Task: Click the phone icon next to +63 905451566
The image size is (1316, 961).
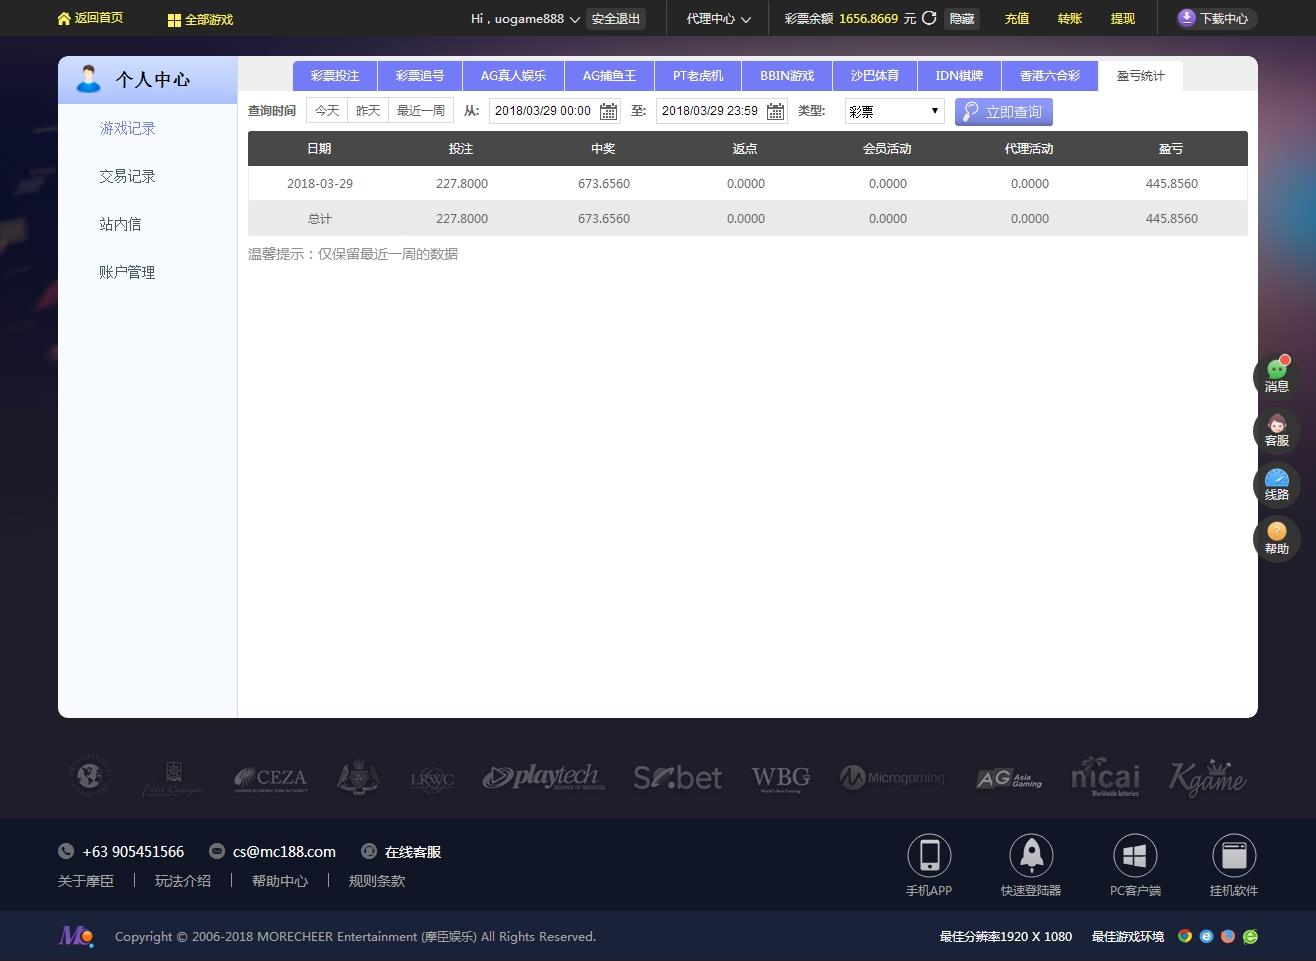Action: (x=66, y=851)
